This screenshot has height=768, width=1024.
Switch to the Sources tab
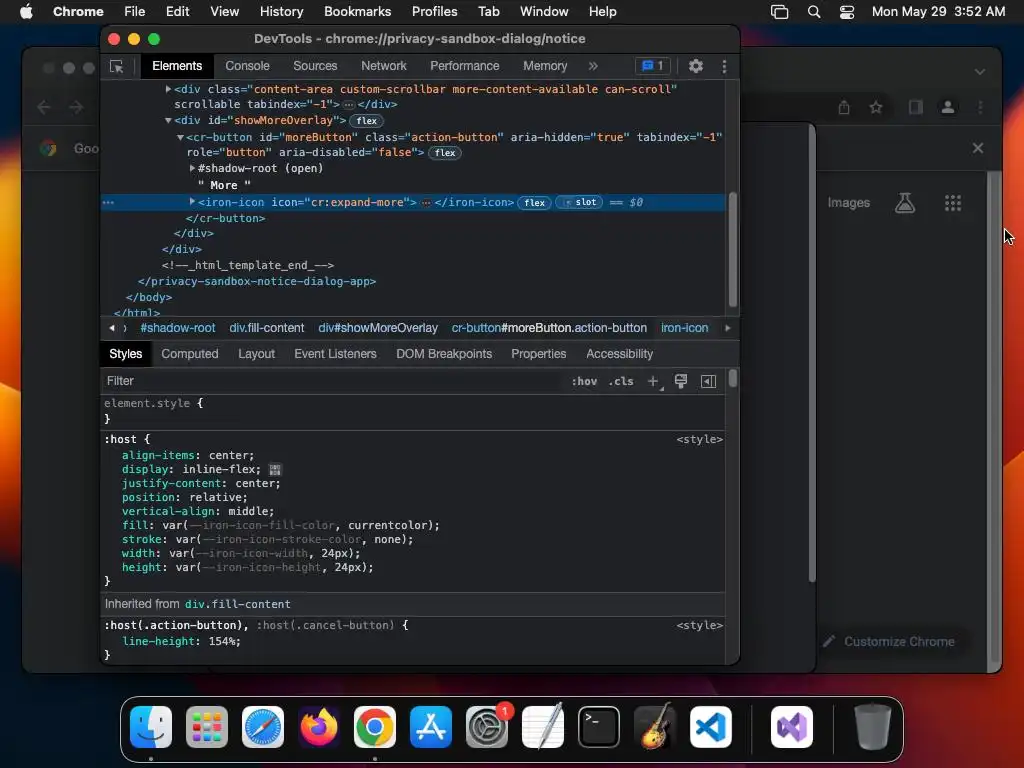click(x=315, y=66)
